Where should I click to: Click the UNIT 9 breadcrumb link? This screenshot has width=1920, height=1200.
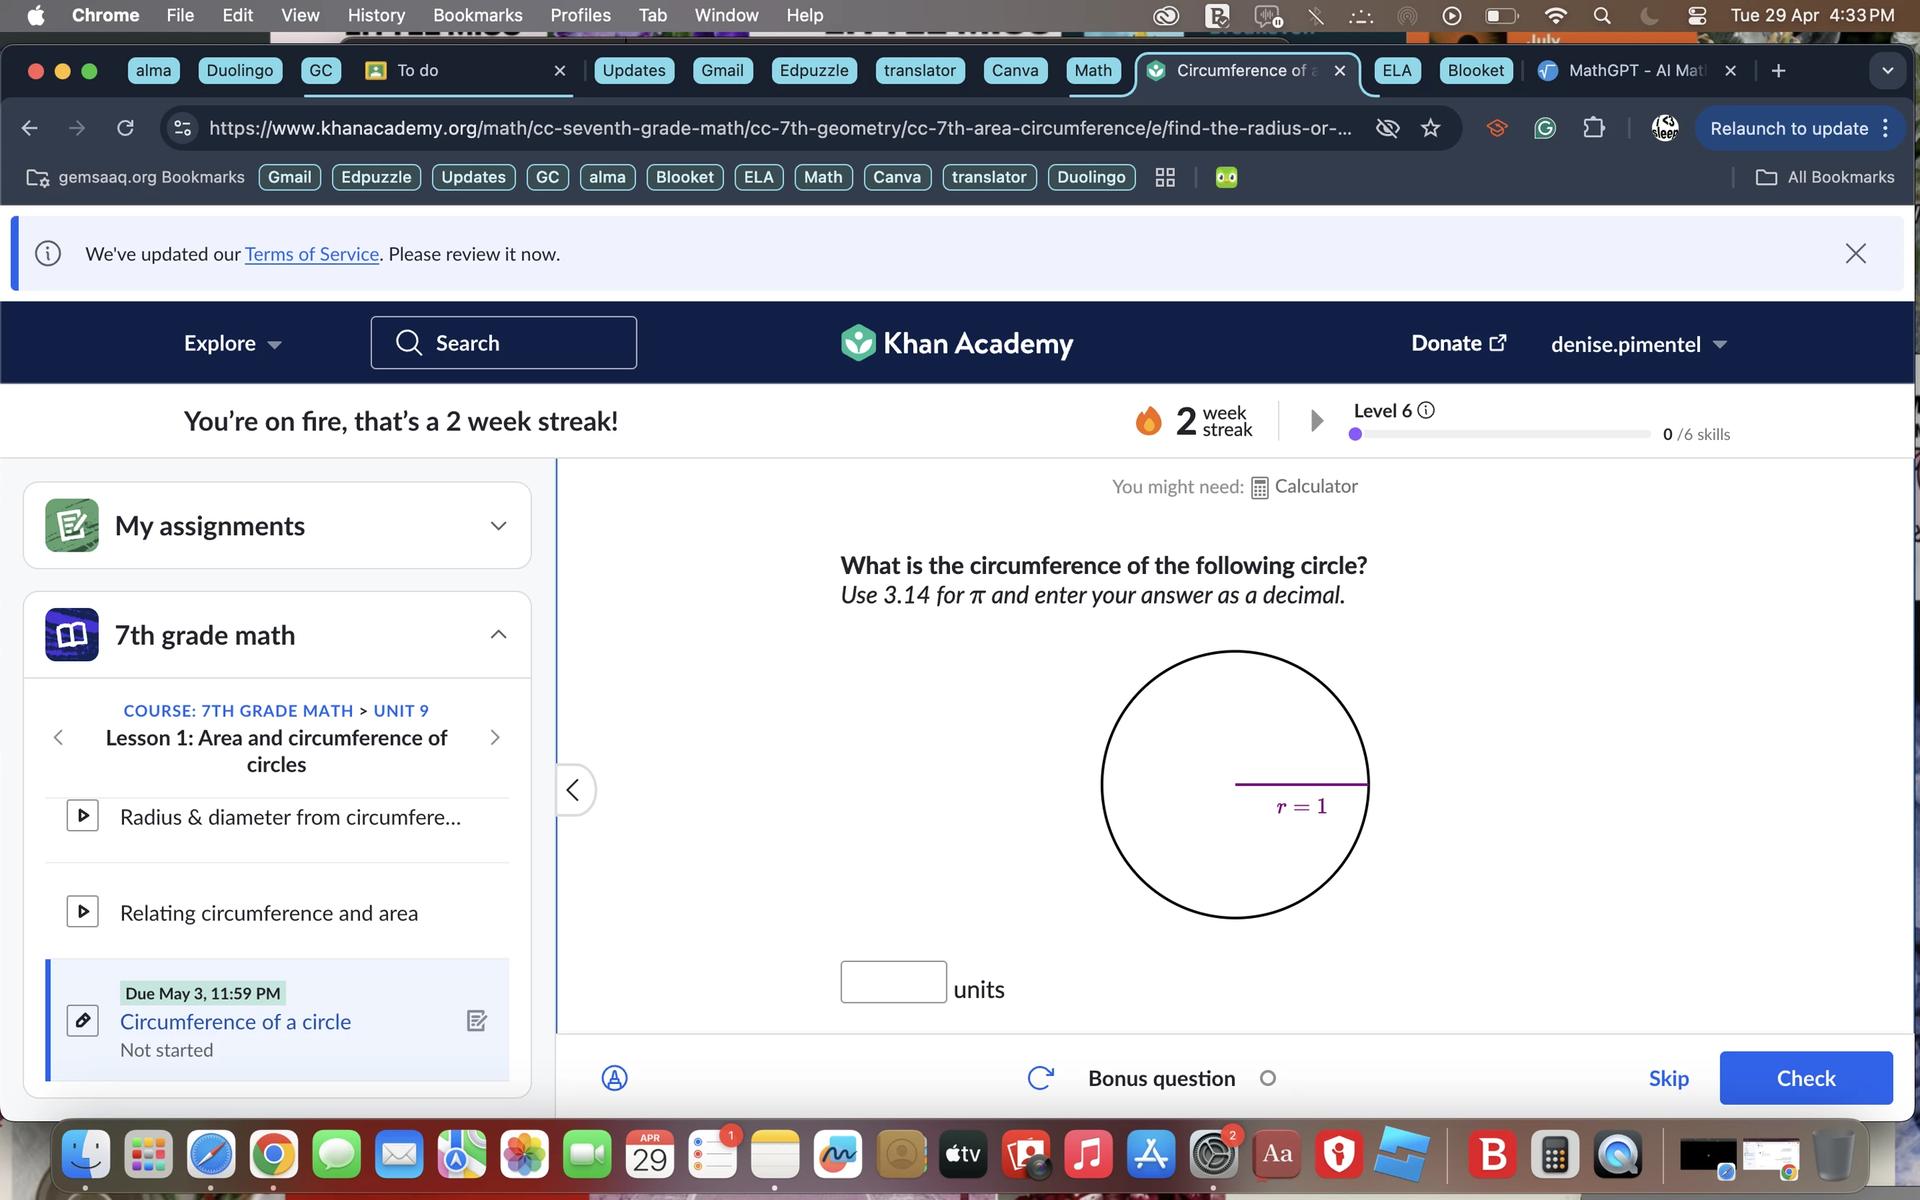(401, 711)
